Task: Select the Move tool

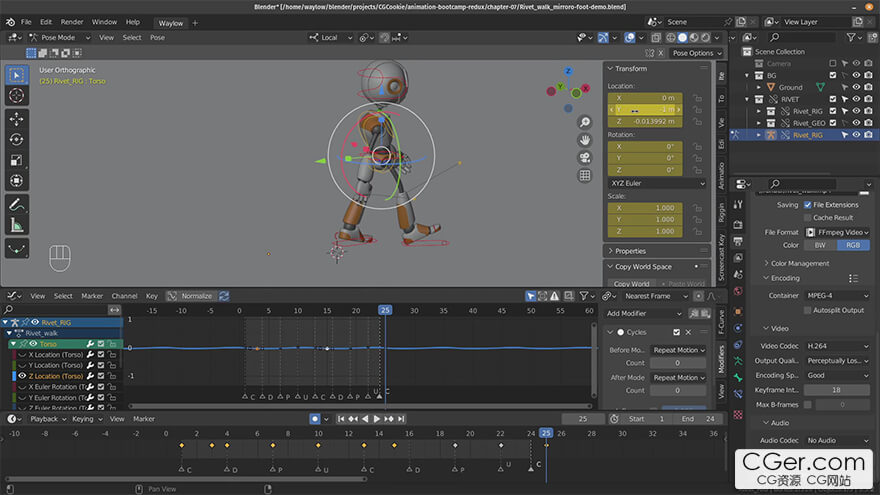Action: 17,118
